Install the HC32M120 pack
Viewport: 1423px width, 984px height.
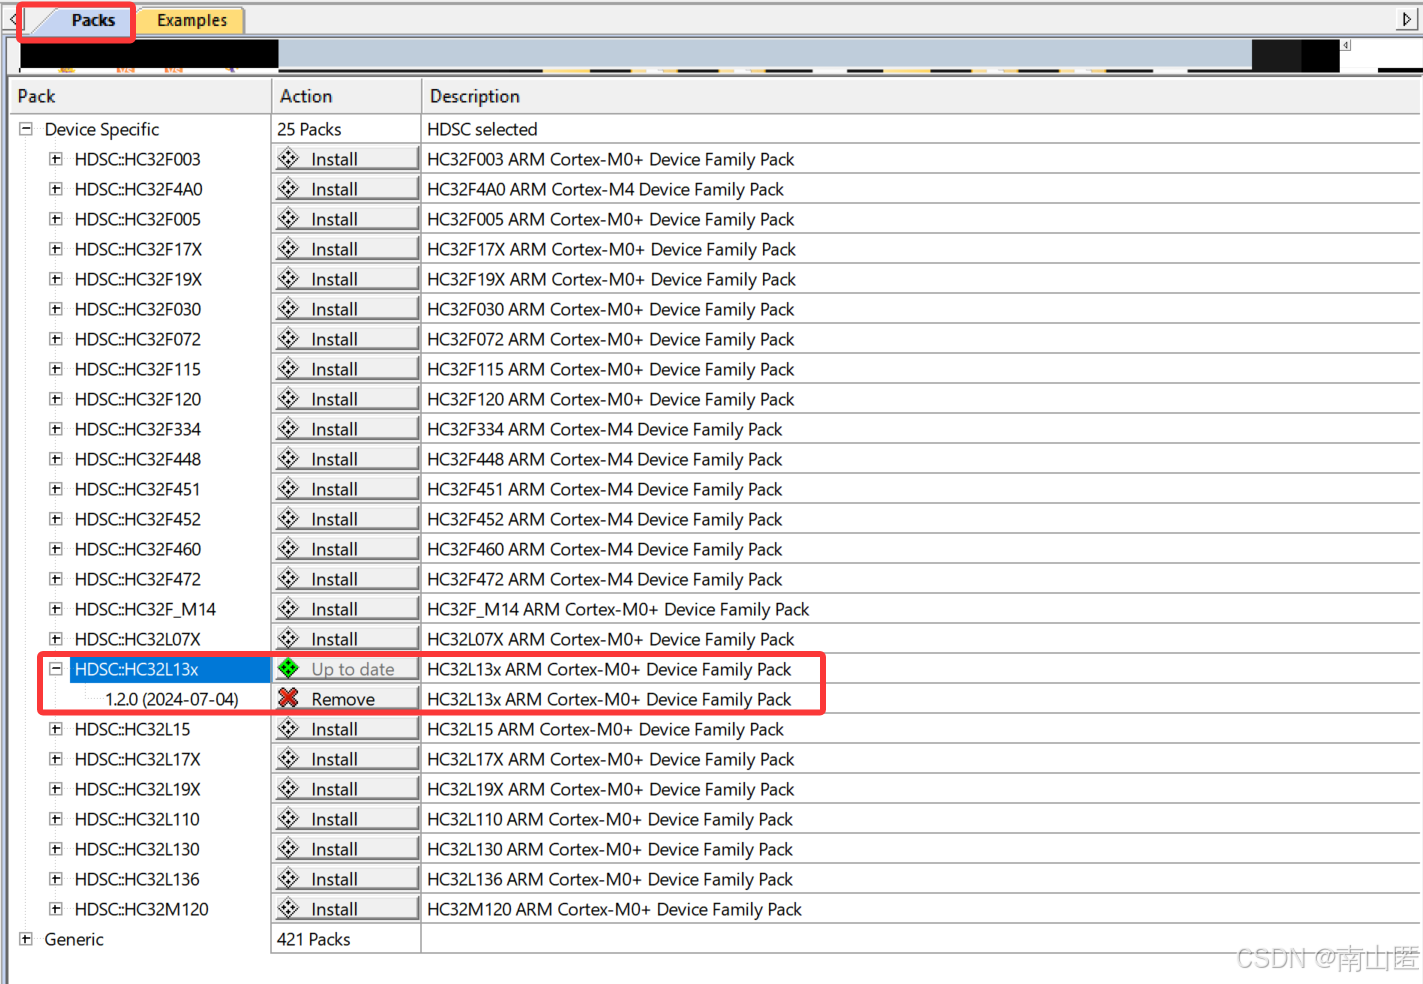(x=346, y=909)
